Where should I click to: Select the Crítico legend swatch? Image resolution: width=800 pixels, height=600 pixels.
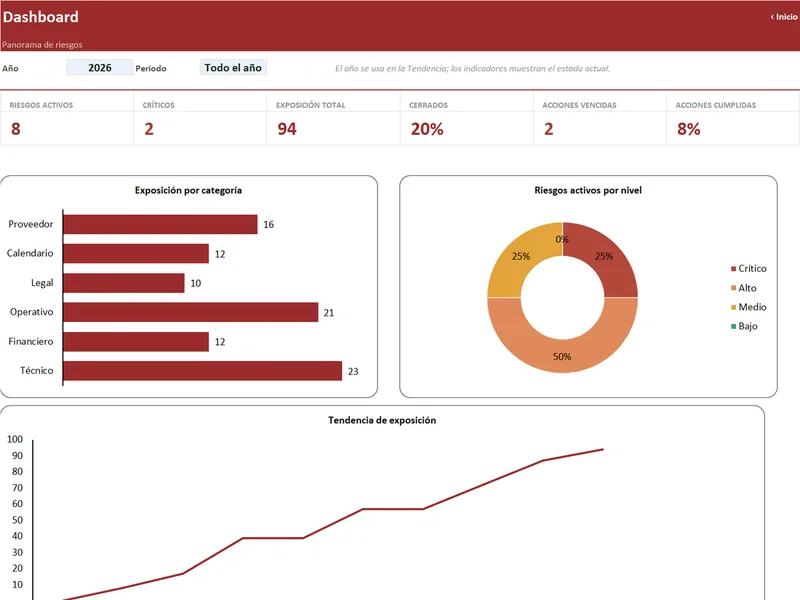click(x=734, y=268)
